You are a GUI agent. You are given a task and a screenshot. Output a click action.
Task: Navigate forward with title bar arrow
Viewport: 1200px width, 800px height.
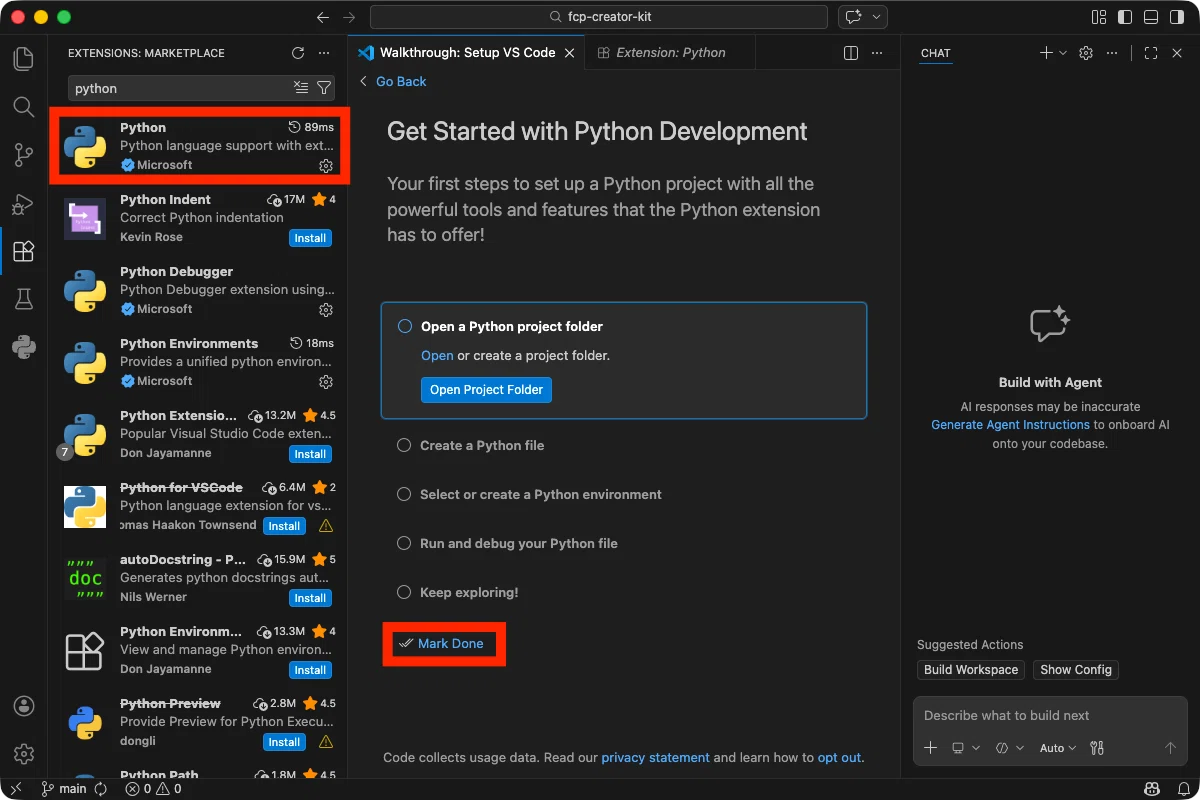tap(349, 17)
